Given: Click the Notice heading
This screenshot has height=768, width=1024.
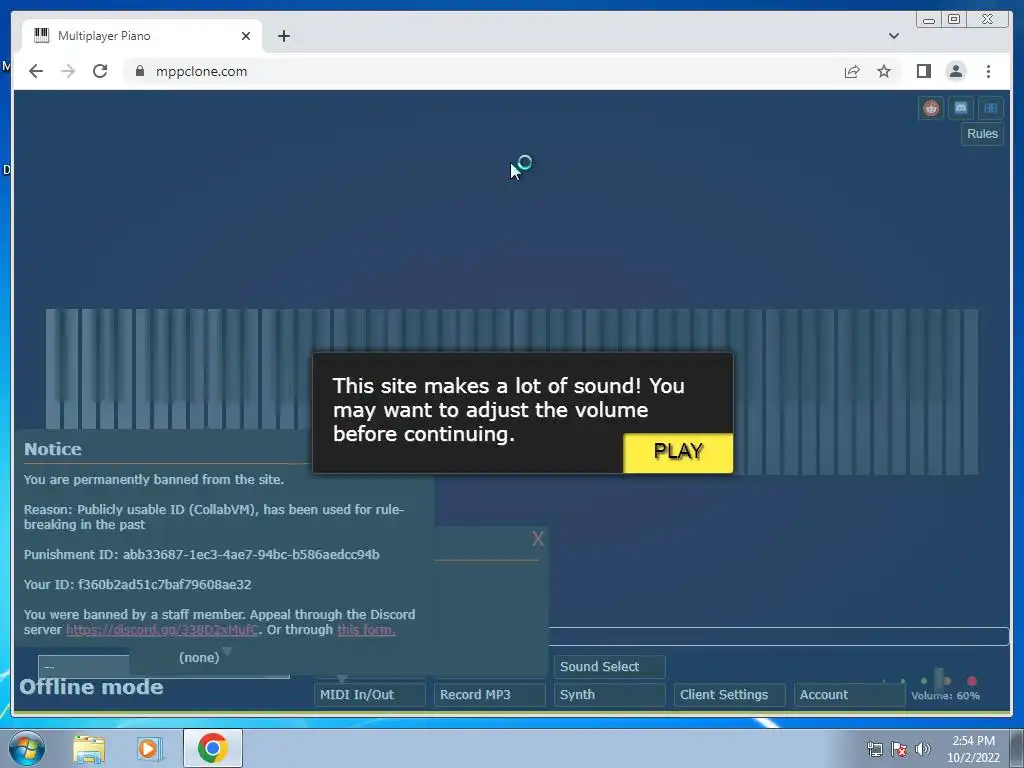Looking at the screenshot, I should coord(53,449).
